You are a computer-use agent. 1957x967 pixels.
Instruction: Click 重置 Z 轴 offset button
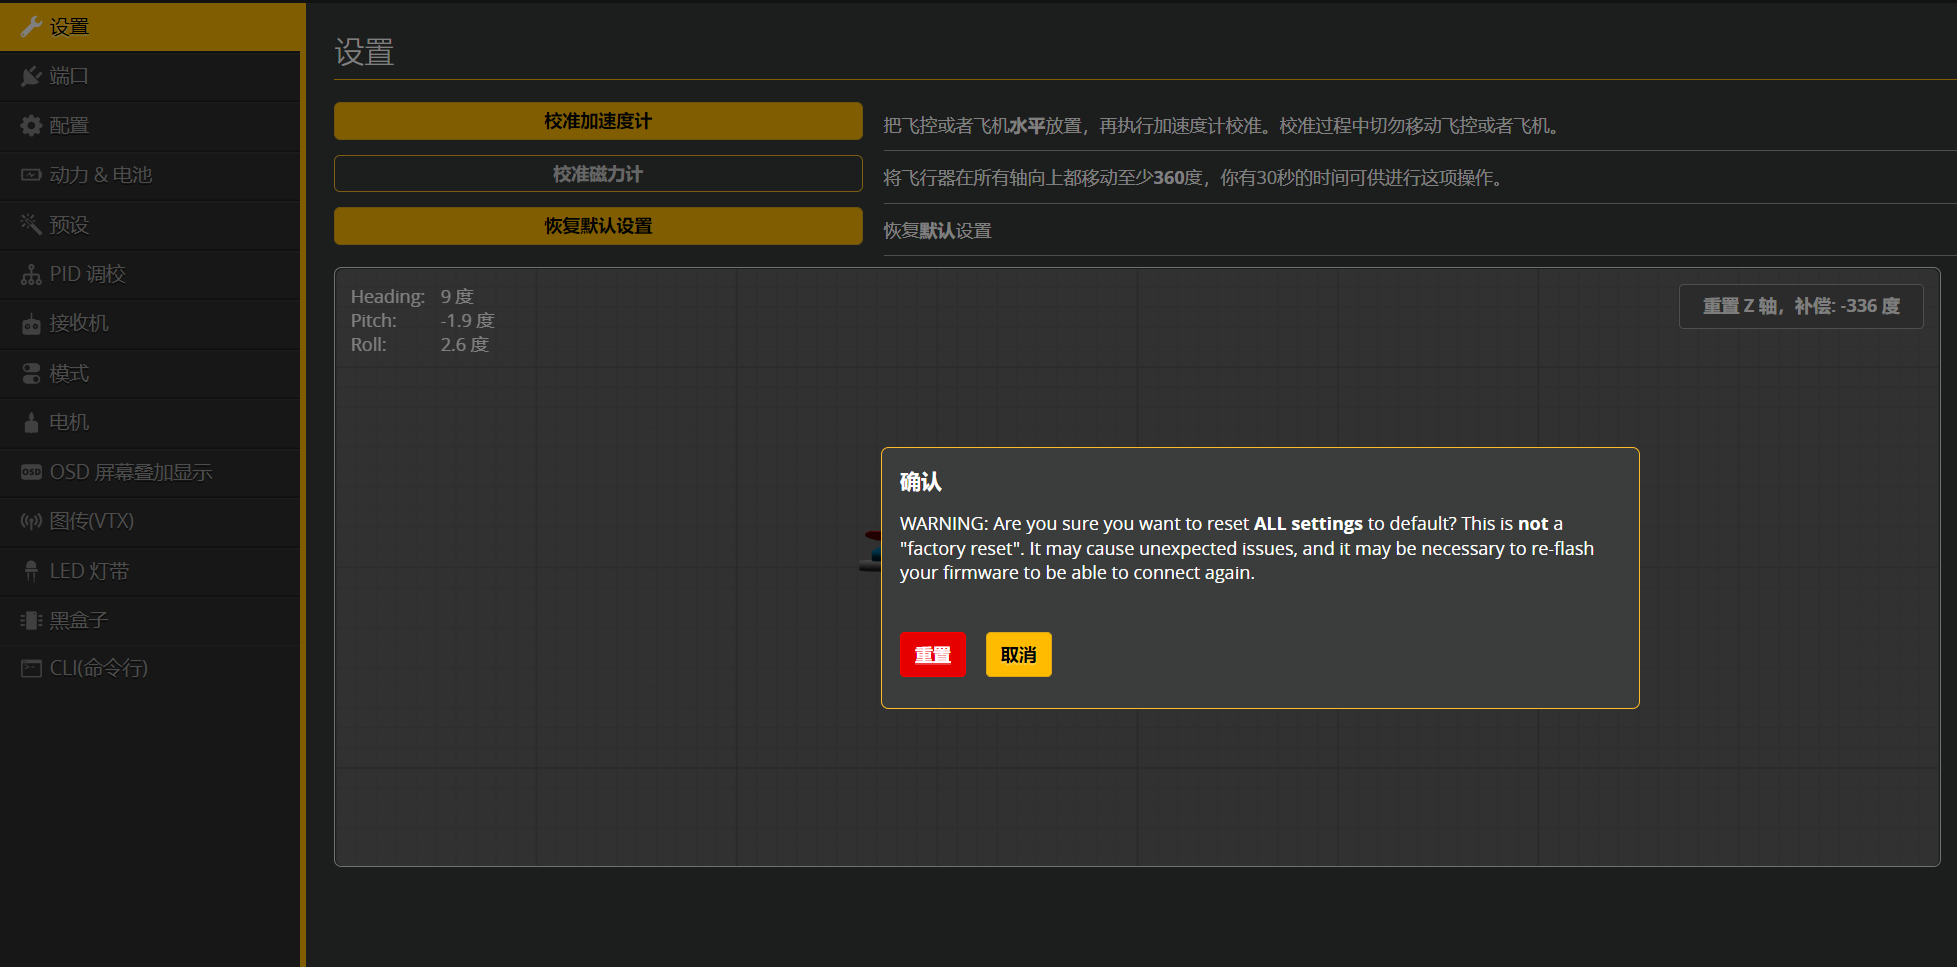pyautogui.click(x=1800, y=306)
